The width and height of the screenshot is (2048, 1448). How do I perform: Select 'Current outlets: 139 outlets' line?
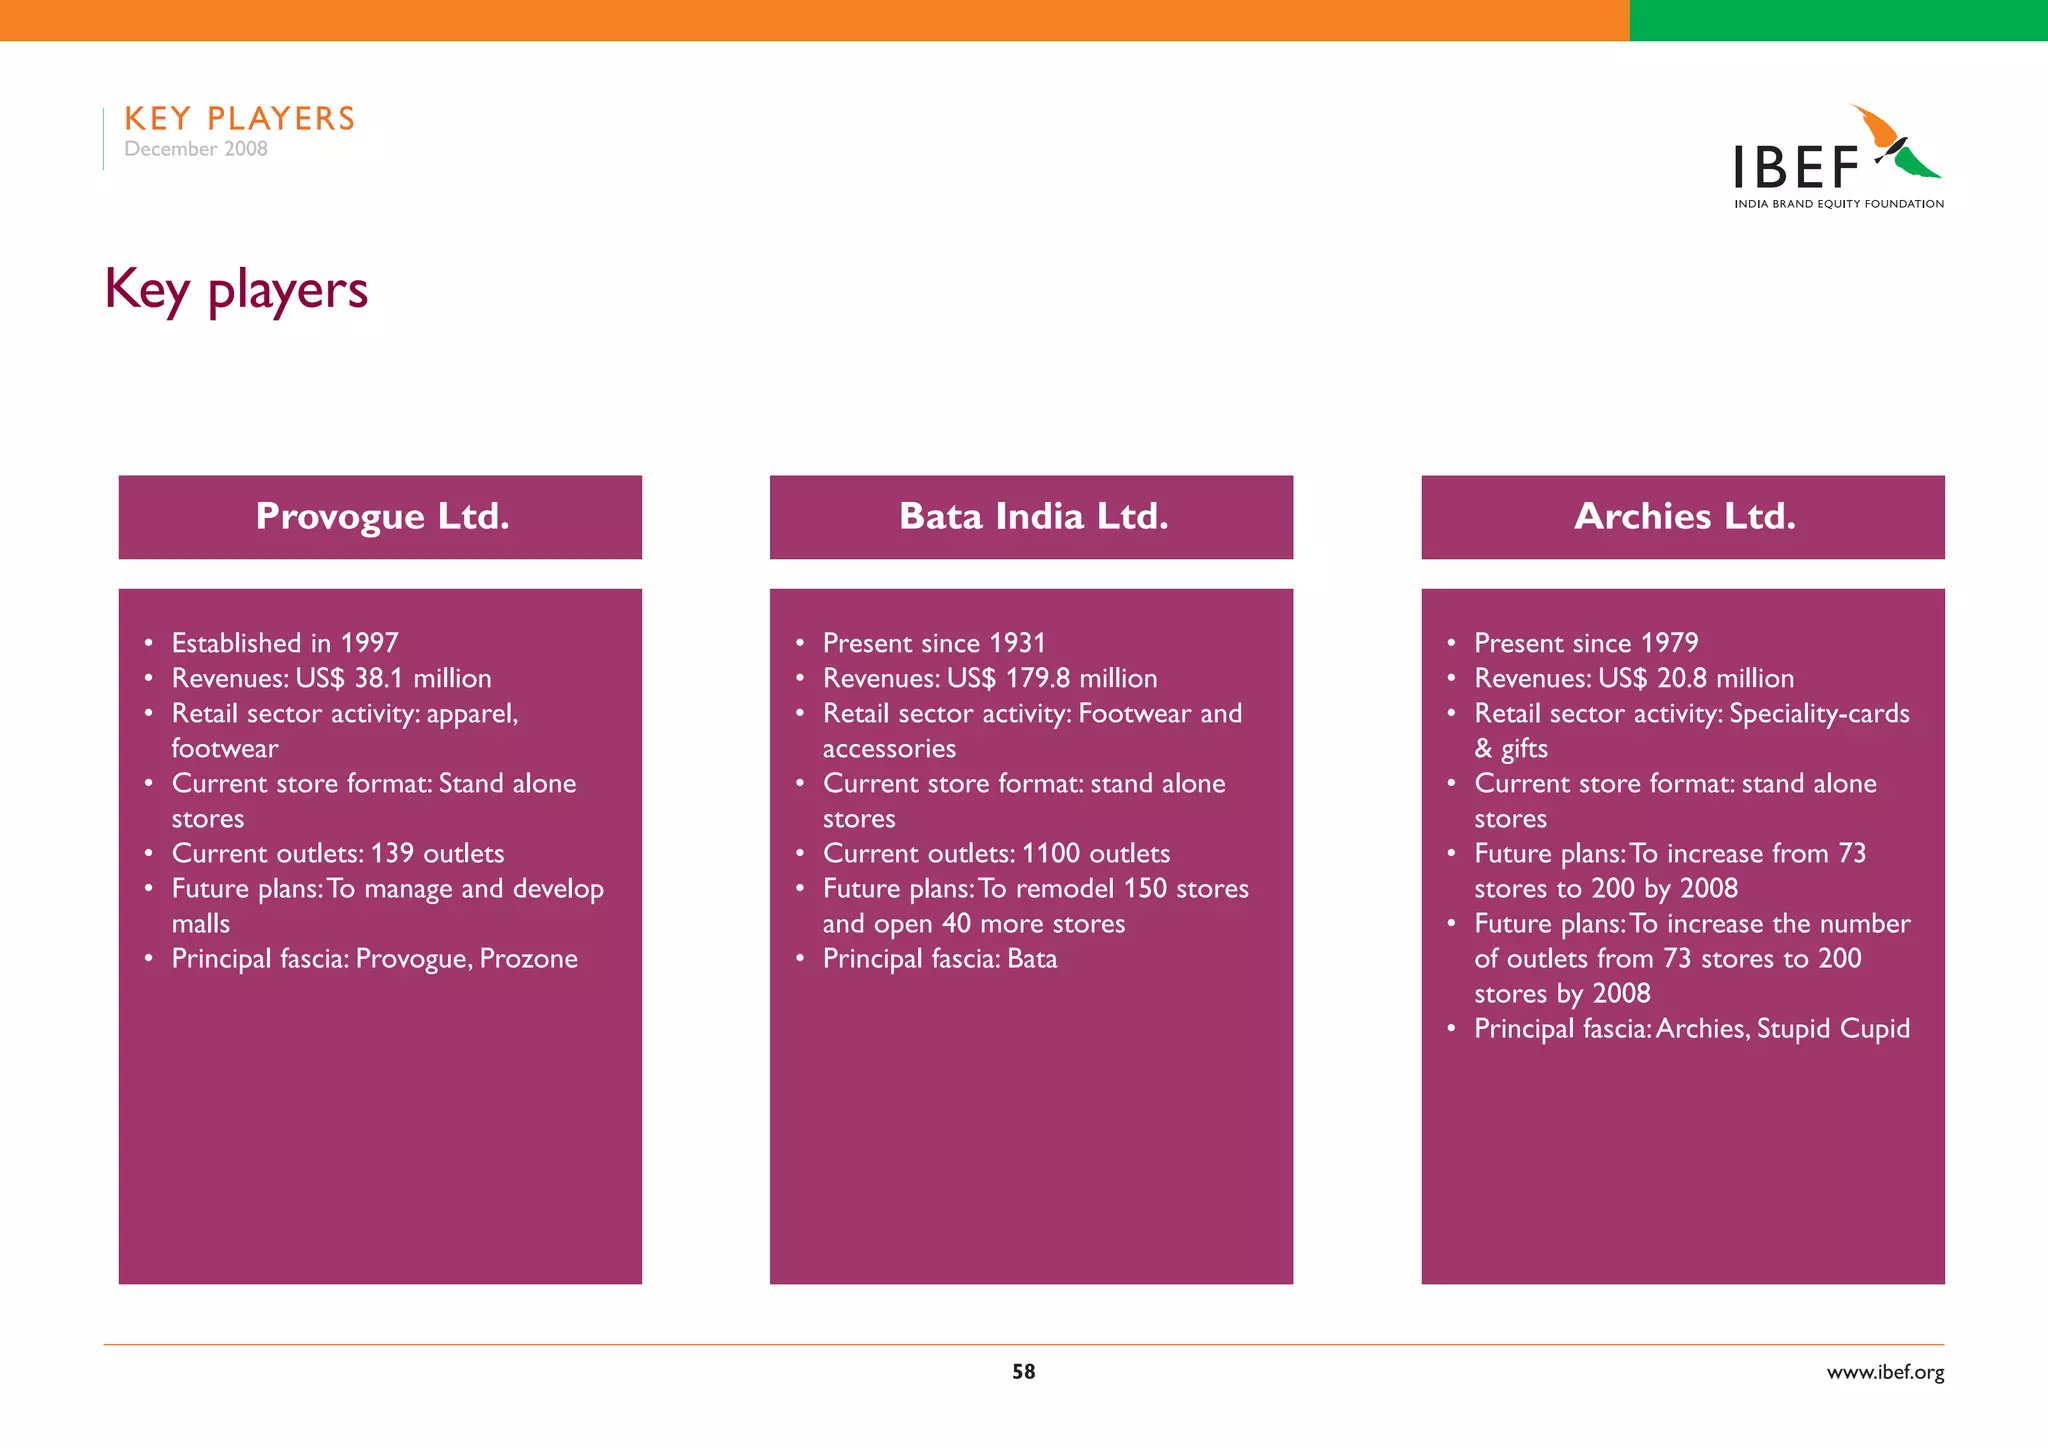click(x=338, y=853)
